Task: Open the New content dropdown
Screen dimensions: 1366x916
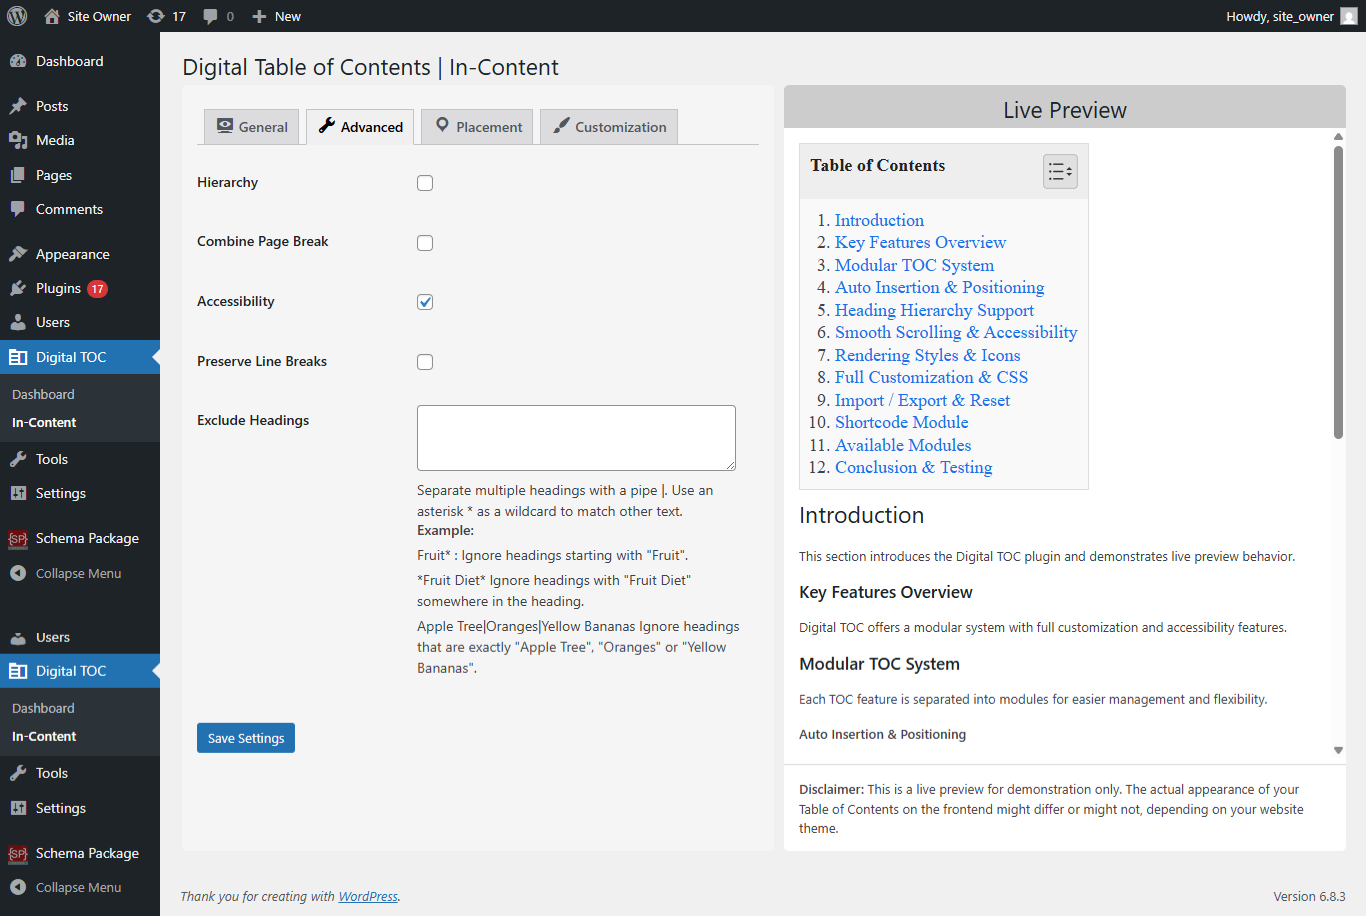Action: click(x=276, y=16)
